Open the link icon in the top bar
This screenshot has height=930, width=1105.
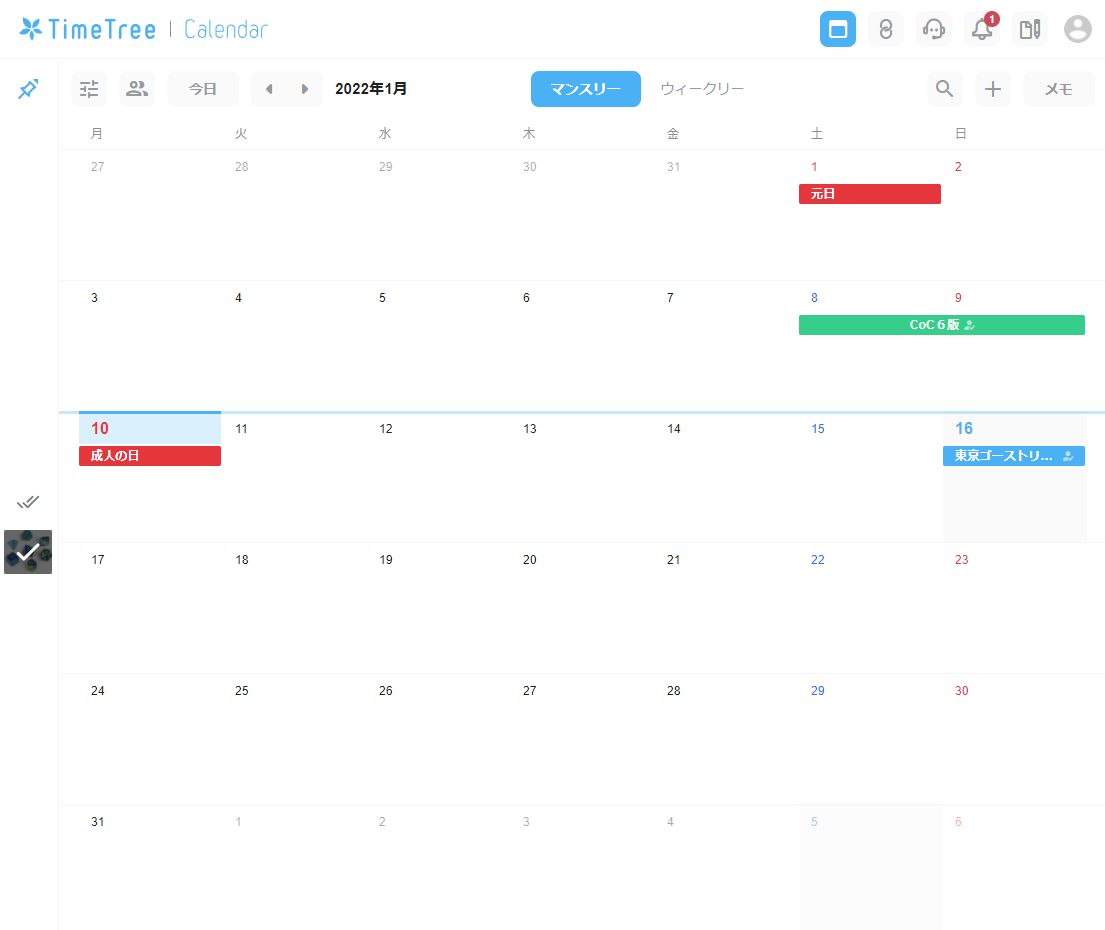885,30
